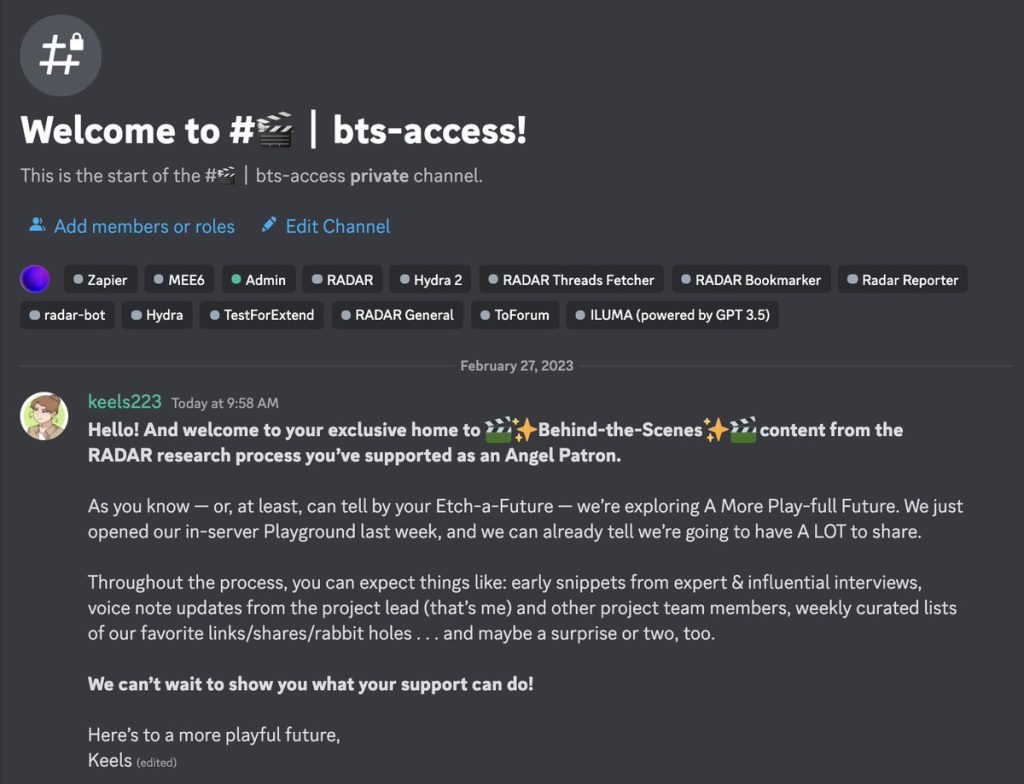This screenshot has width=1024, height=784.
Task: Click the private channel hash-lock icon
Action: (x=60, y=55)
